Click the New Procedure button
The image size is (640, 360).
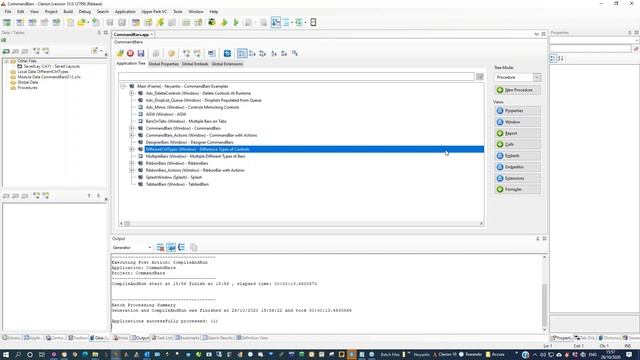coord(518,90)
